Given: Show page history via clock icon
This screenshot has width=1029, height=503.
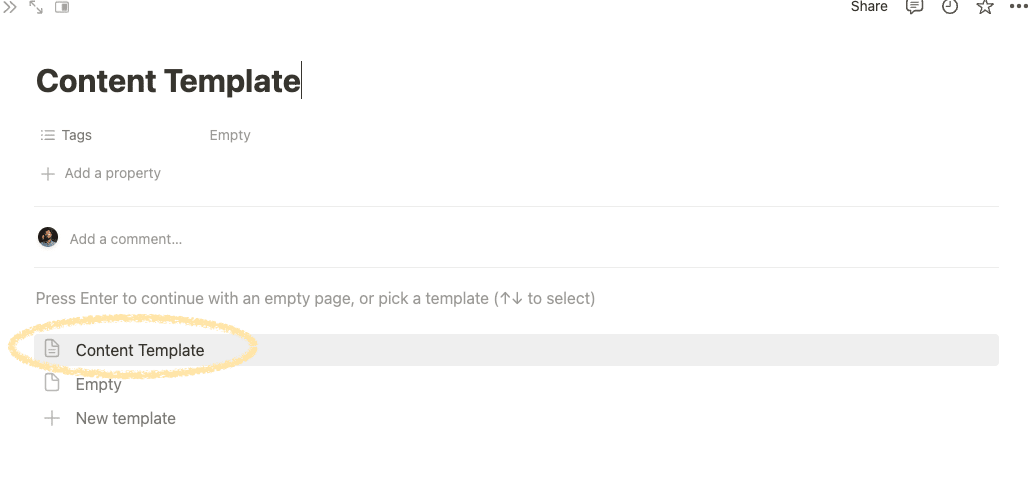Looking at the screenshot, I should [950, 7].
